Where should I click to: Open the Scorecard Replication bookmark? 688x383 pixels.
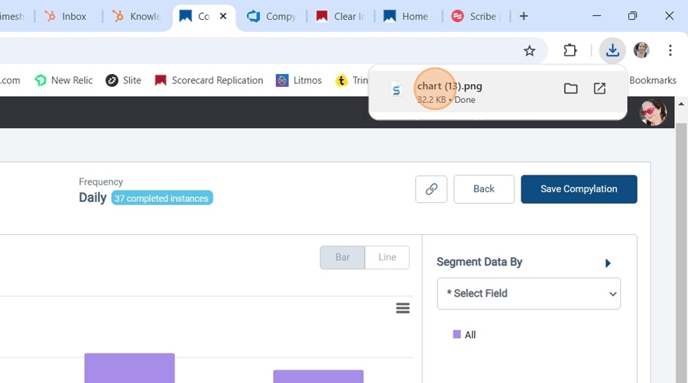tap(209, 80)
